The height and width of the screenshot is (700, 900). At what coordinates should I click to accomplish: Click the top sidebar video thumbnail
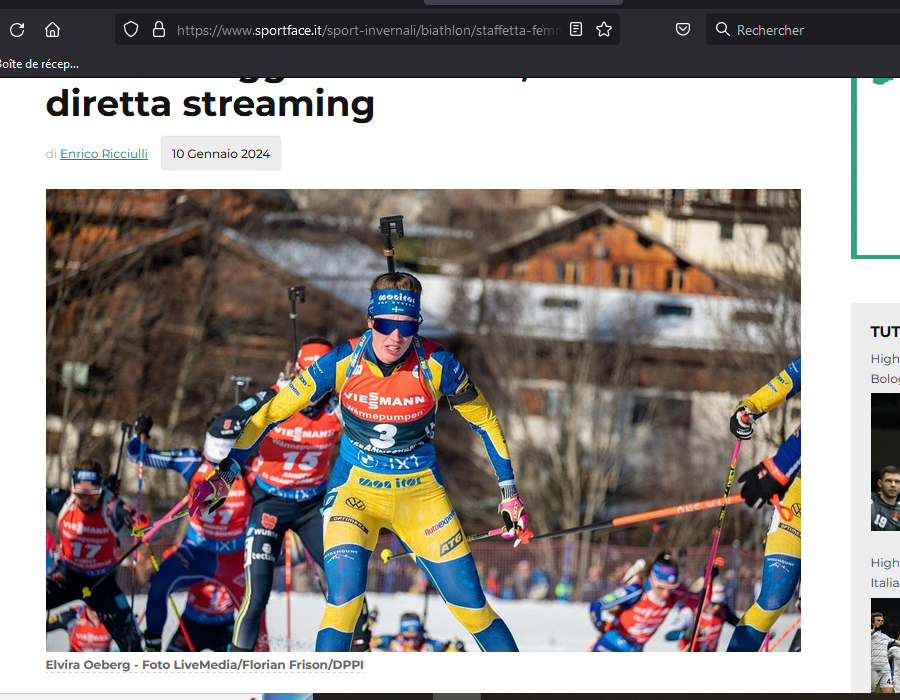885,462
